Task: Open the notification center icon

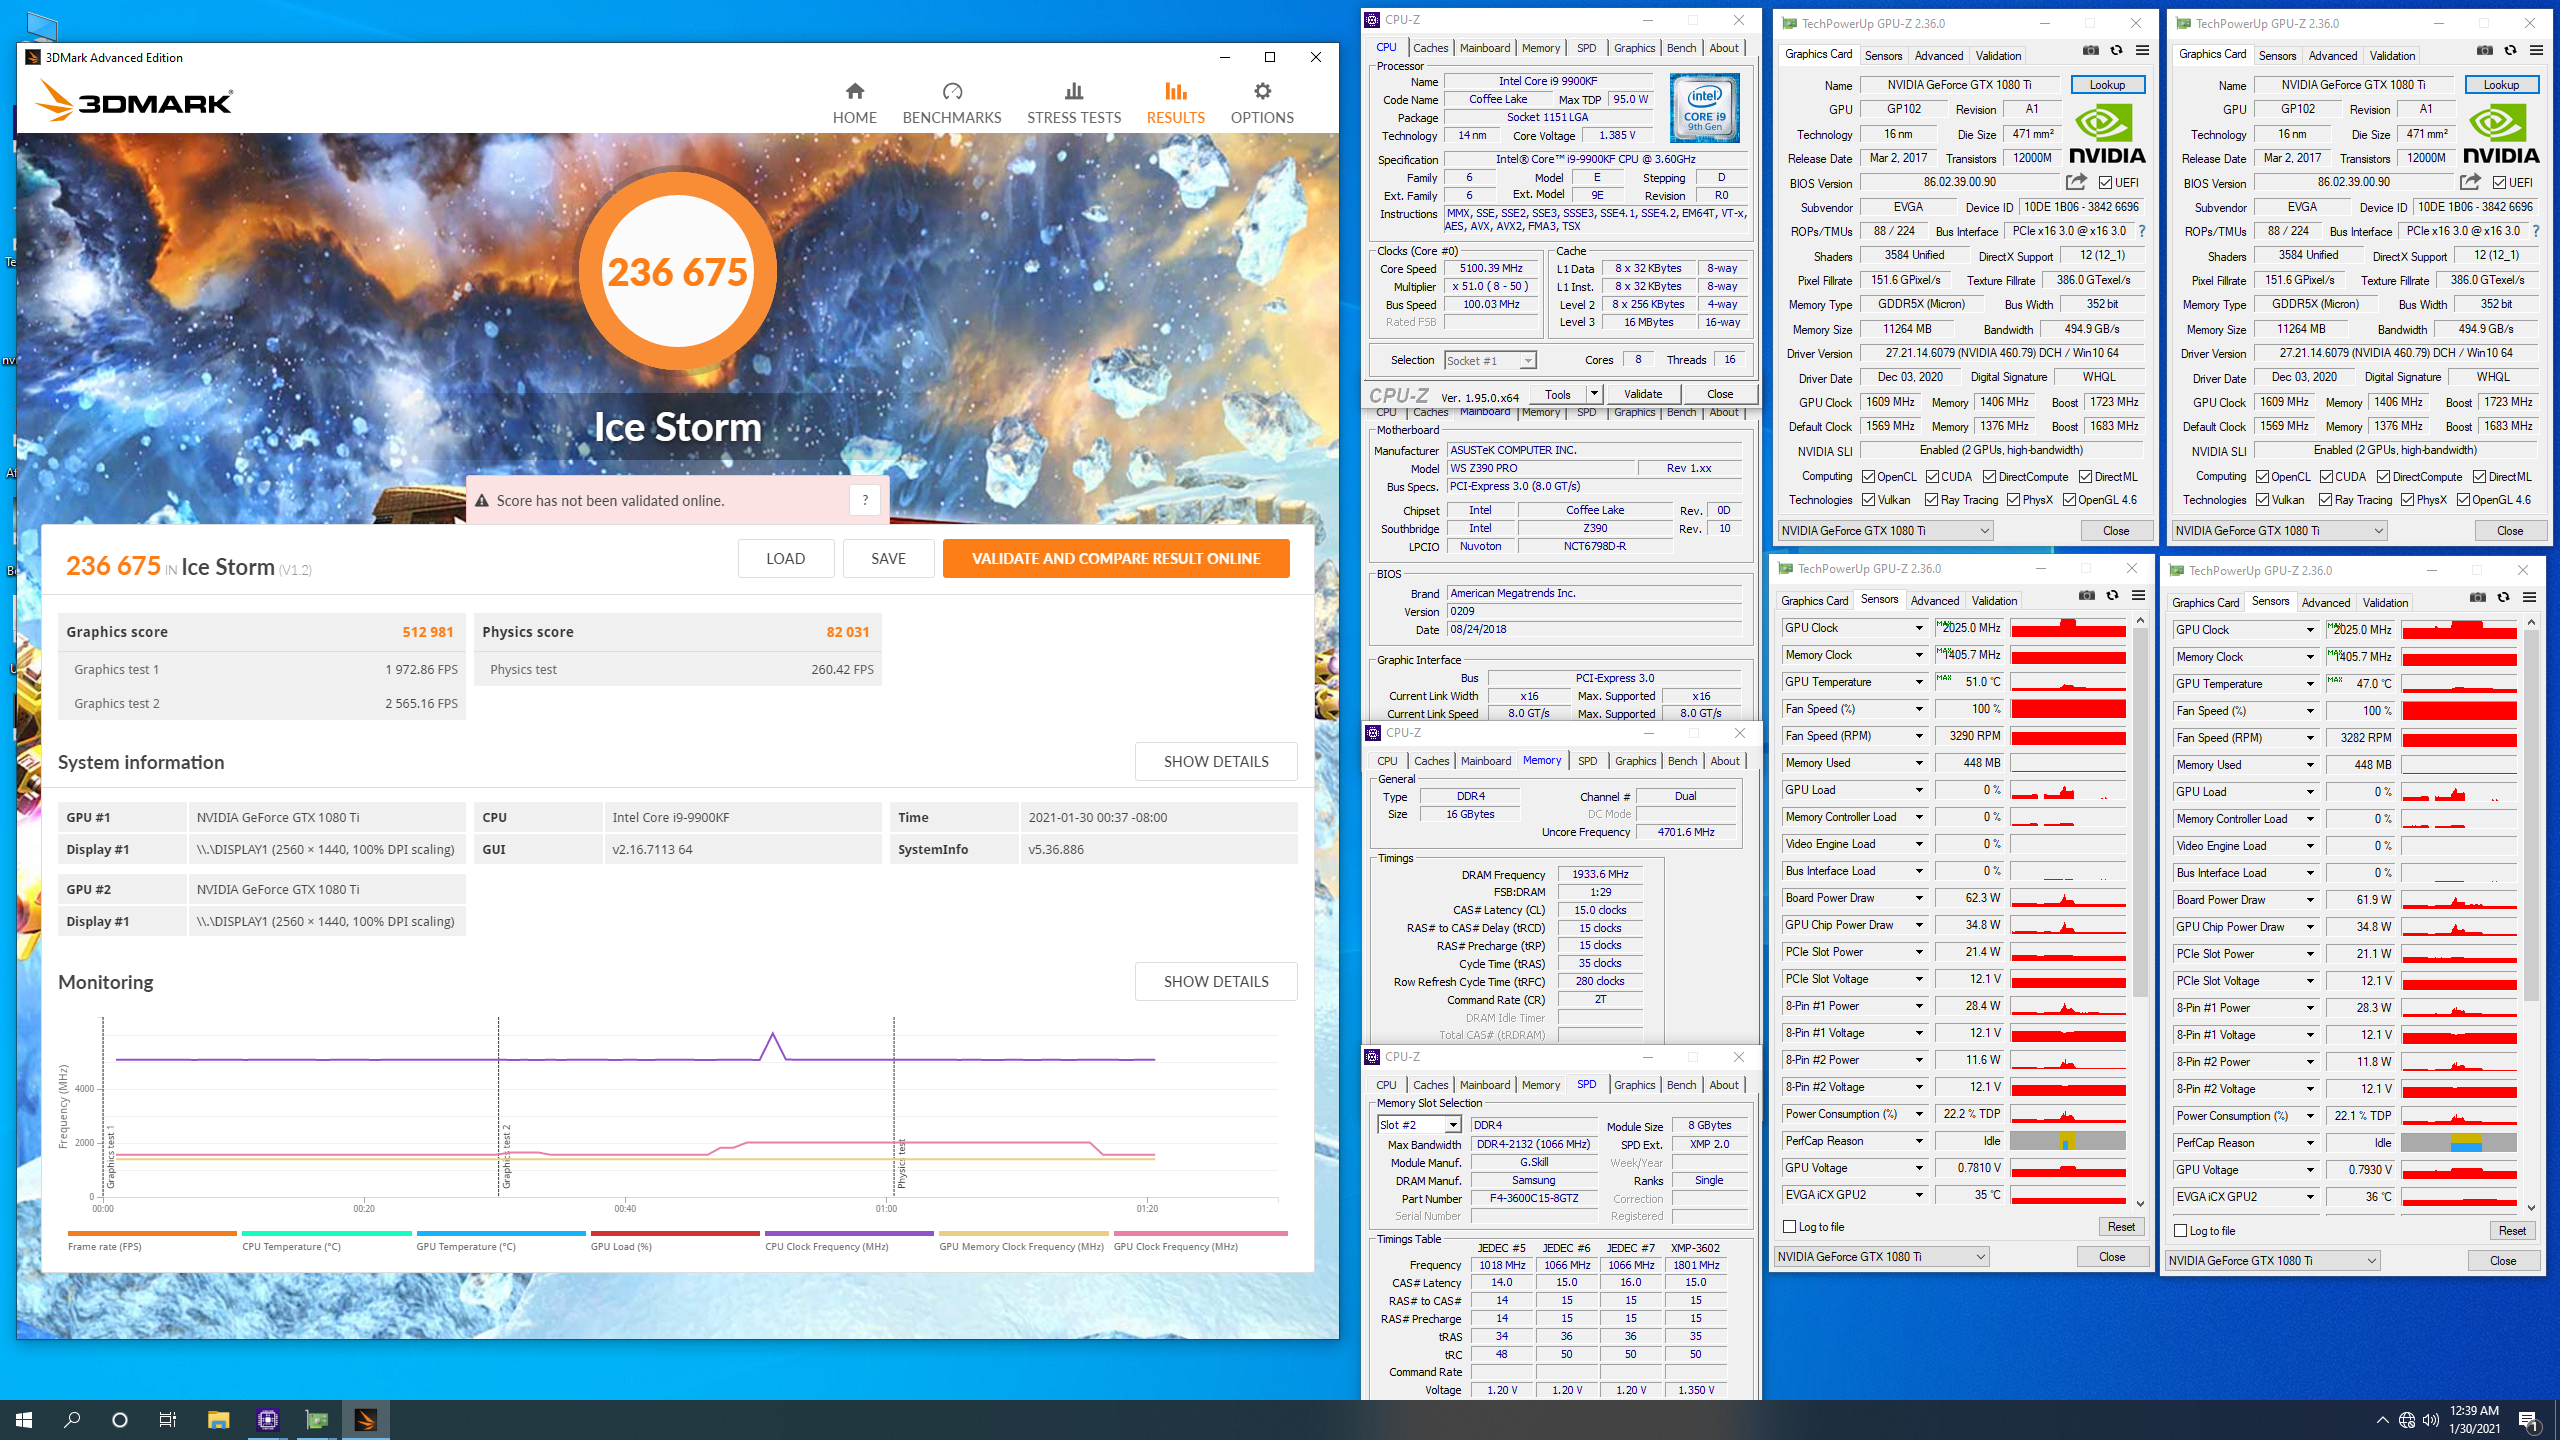Action: (x=2528, y=1420)
